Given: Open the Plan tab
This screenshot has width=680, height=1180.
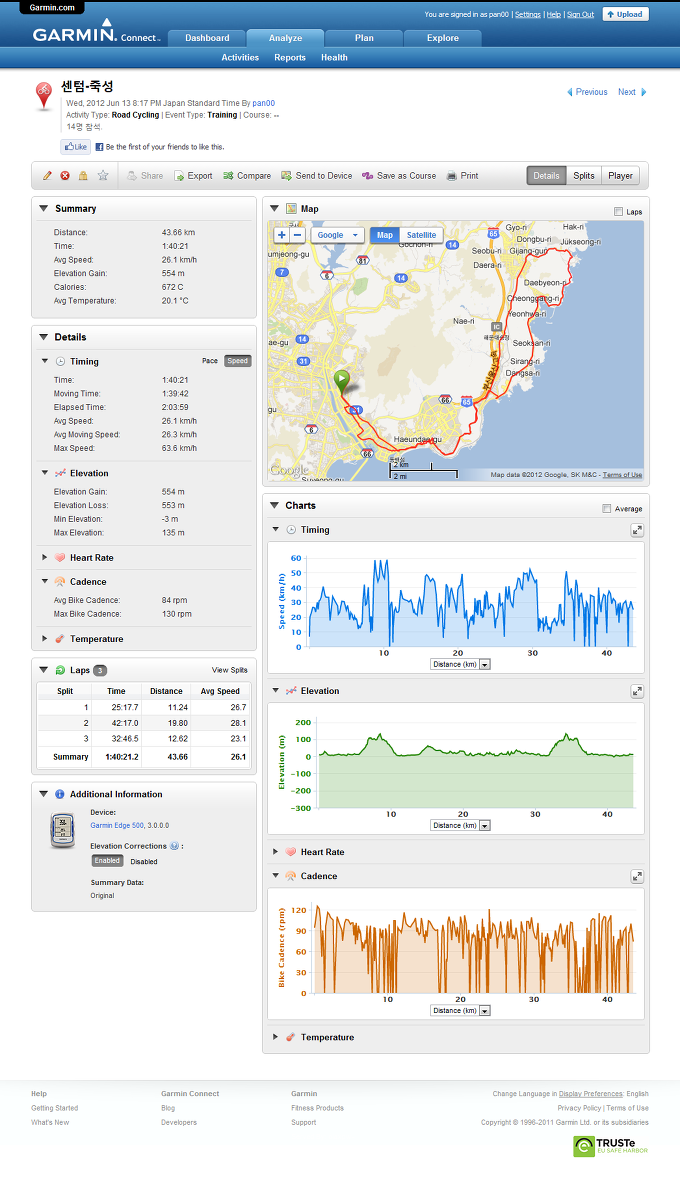Looking at the screenshot, I should [364, 38].
